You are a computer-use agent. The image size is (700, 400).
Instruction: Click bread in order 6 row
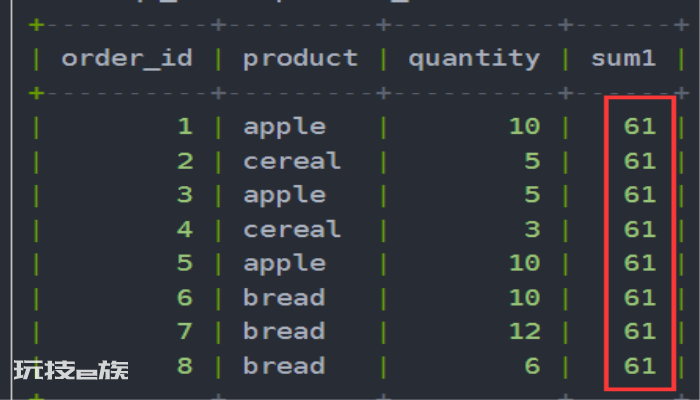(284, 297)
